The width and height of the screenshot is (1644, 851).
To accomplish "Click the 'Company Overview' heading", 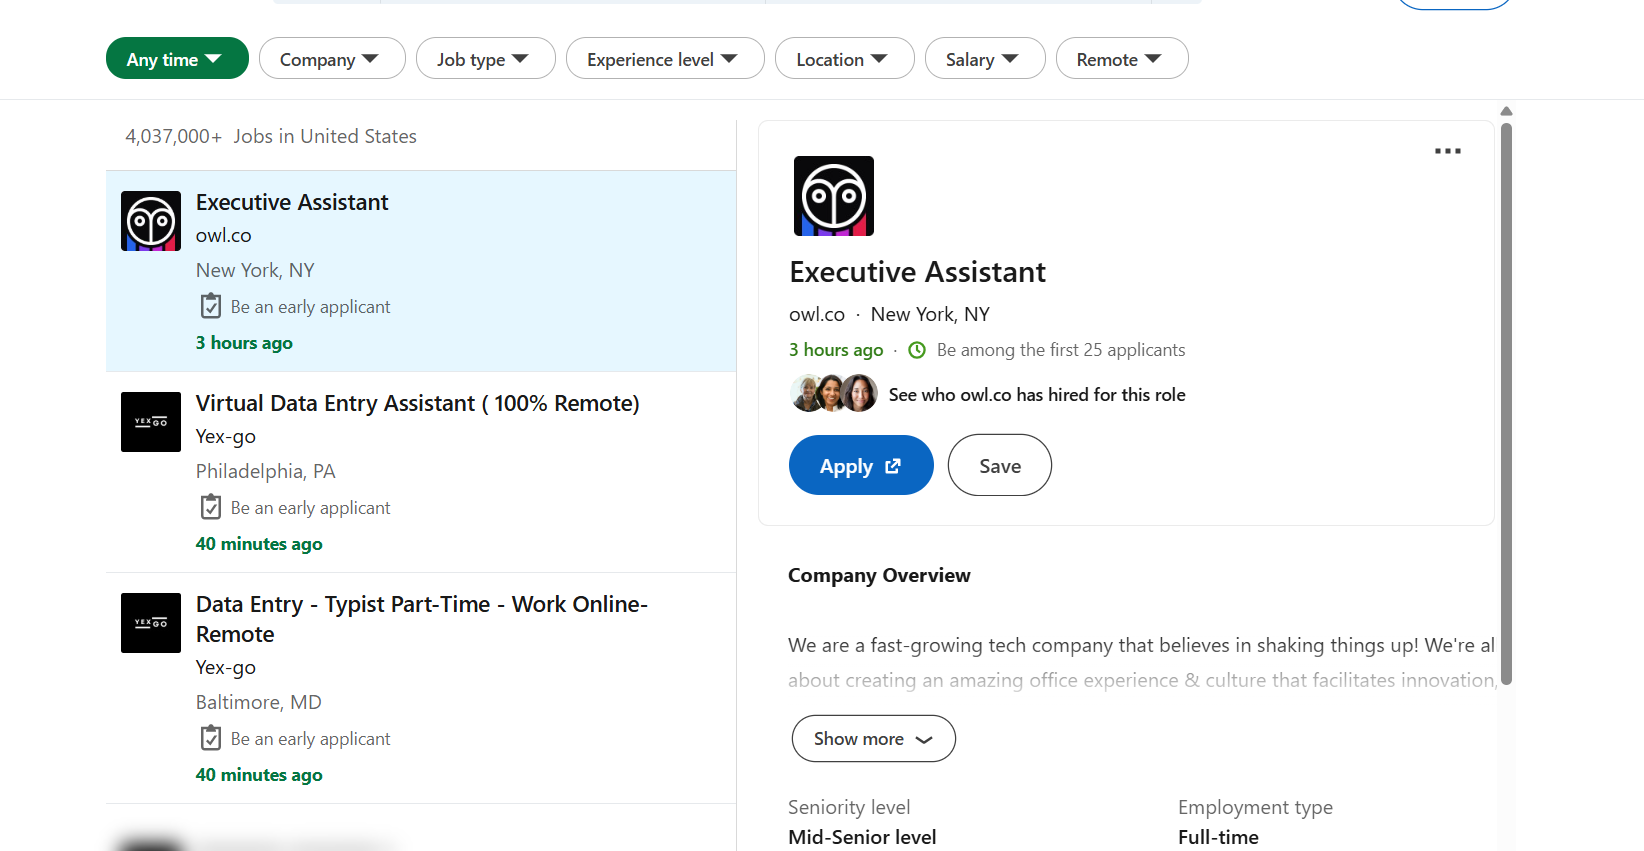I will point(879,575).
